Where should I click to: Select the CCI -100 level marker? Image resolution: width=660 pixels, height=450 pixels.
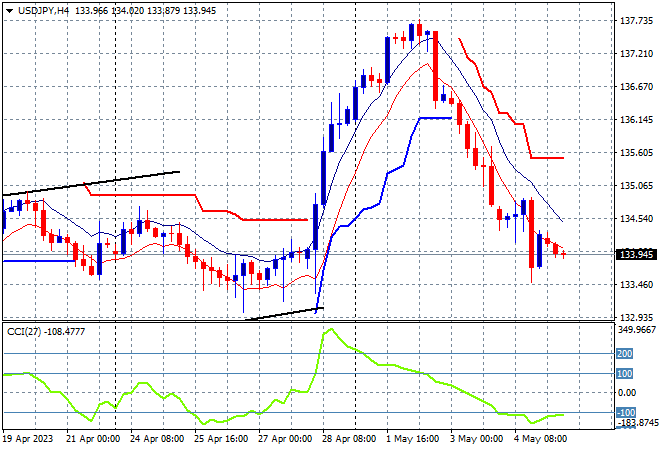625,413
